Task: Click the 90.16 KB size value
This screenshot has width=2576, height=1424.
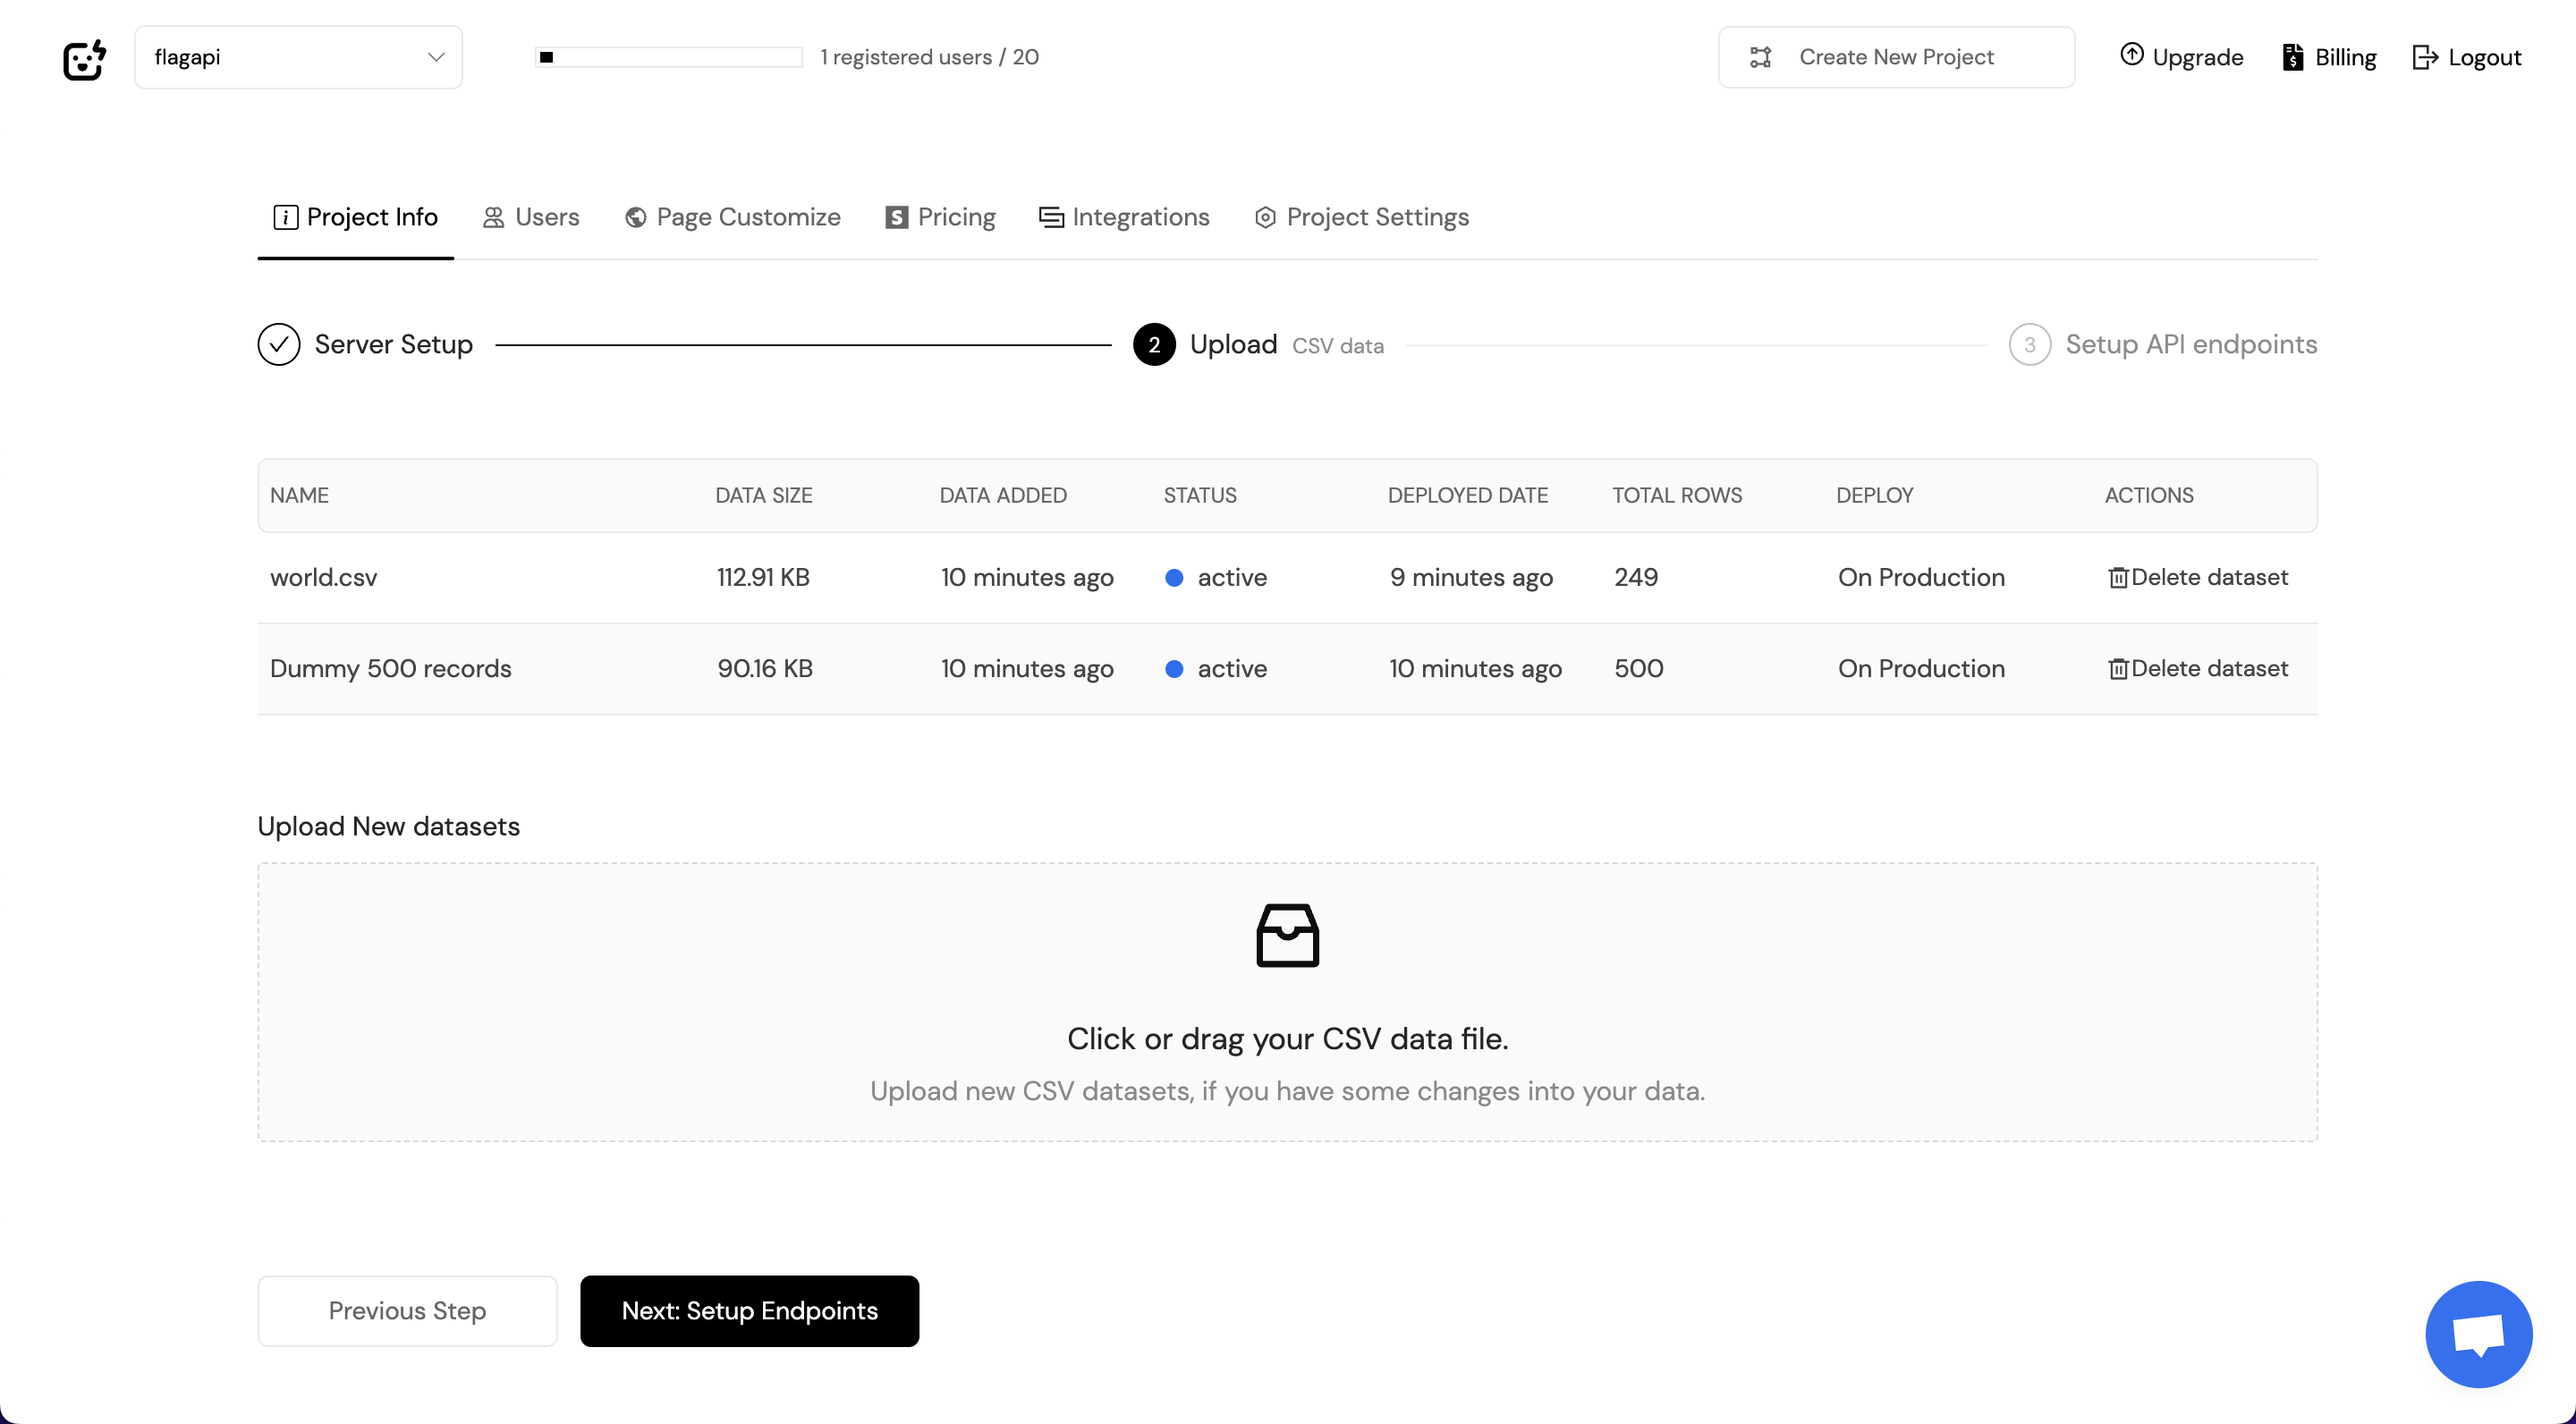Action: (x=765, y=668)
